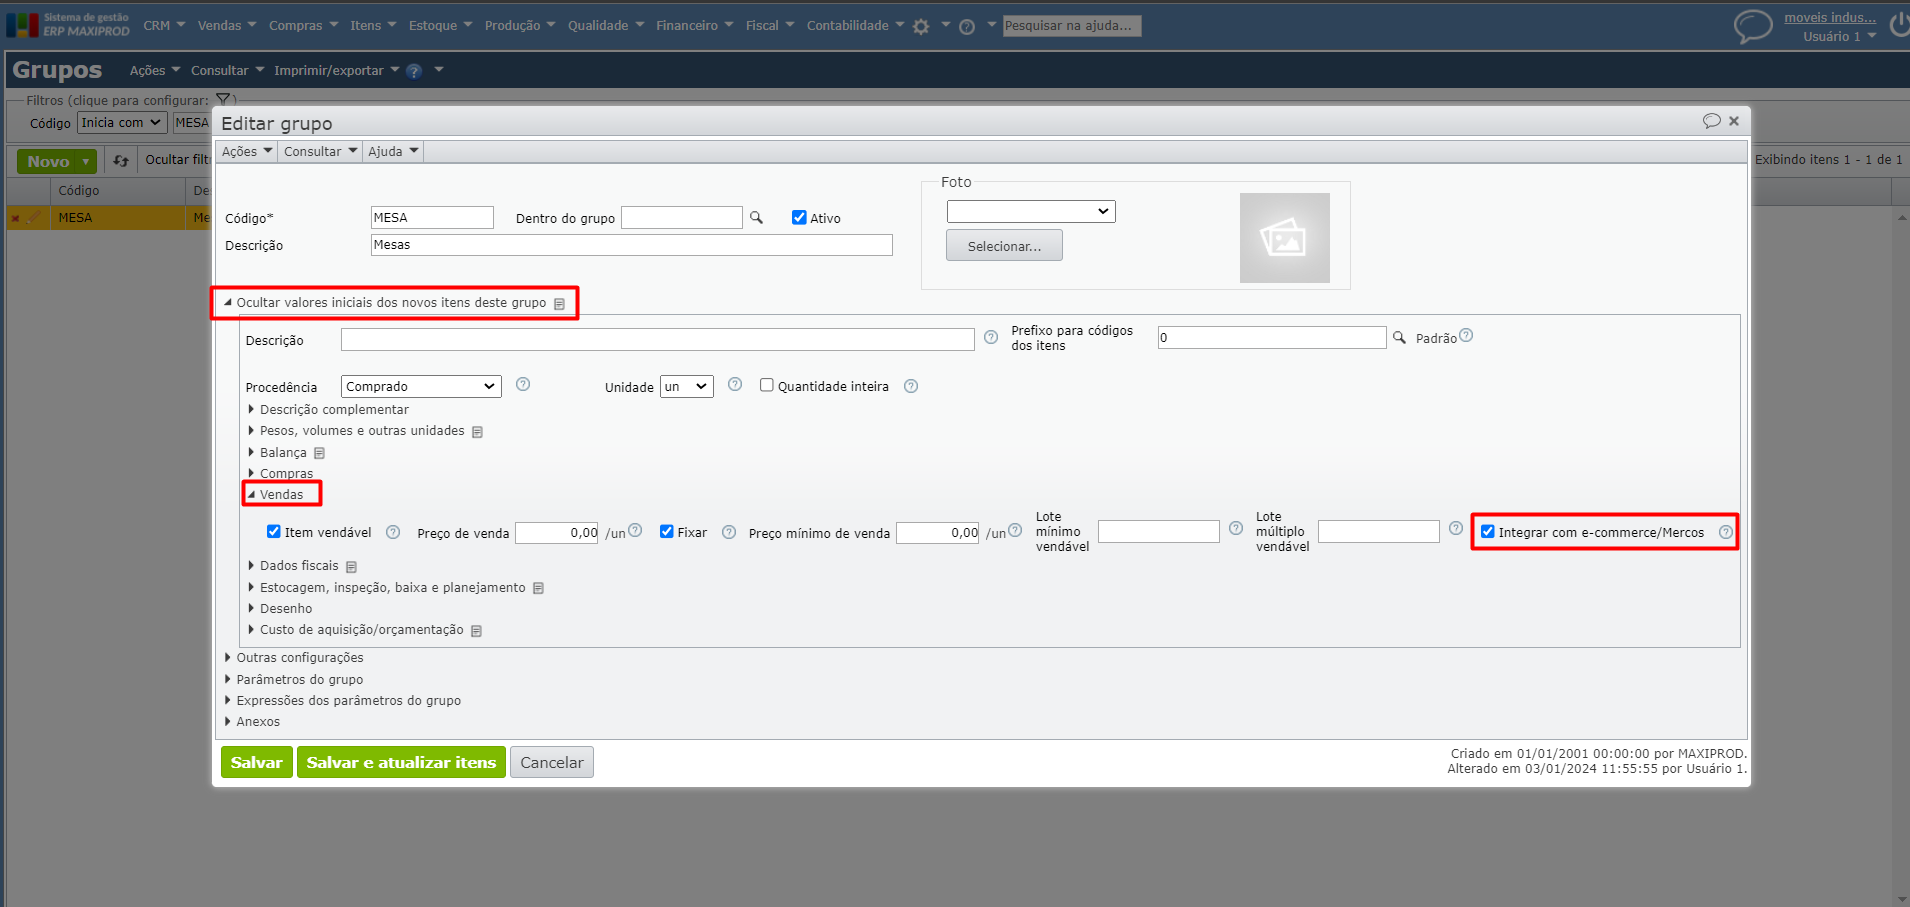Open the Procedência dropdown

click(x=420, y=387)
